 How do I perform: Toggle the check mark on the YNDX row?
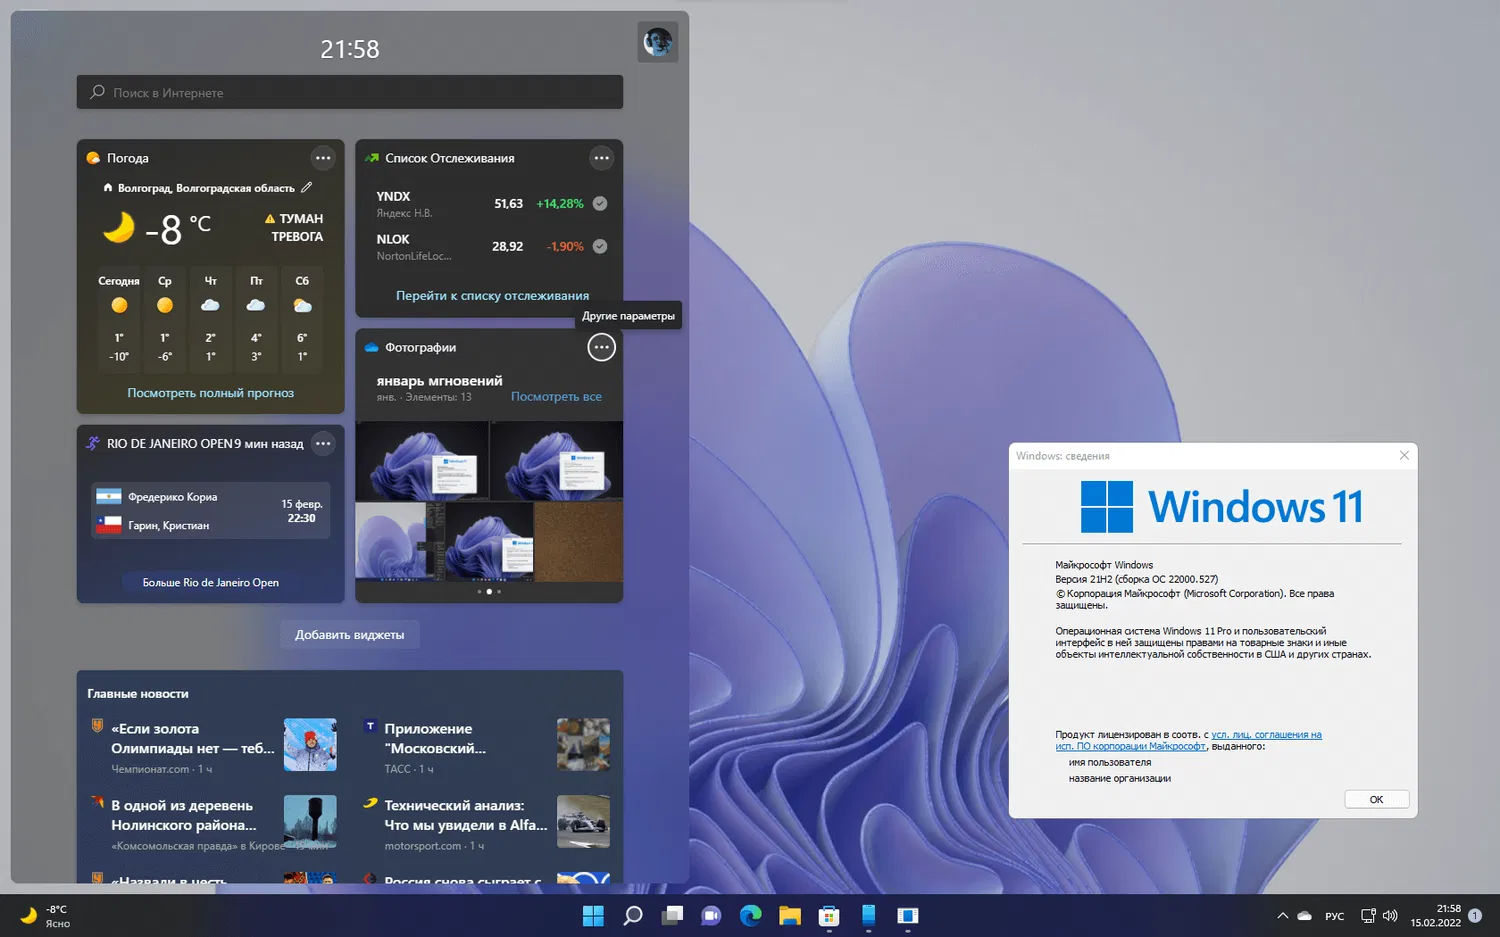tap(600, 204)
